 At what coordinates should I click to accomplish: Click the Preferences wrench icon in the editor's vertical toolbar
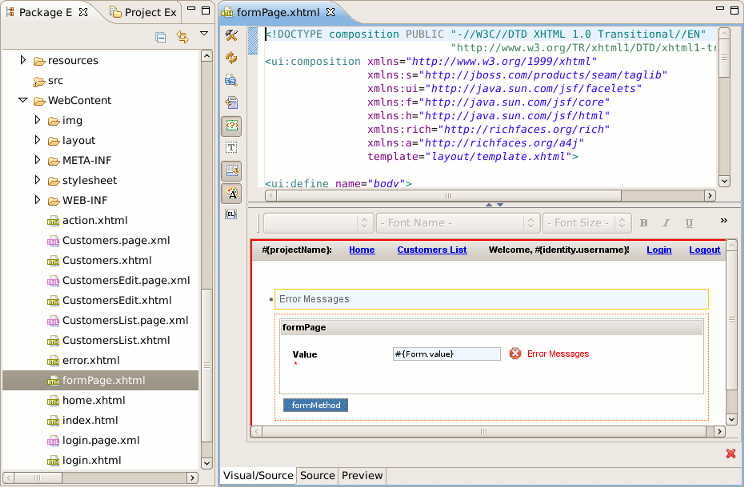click(231, 36)
